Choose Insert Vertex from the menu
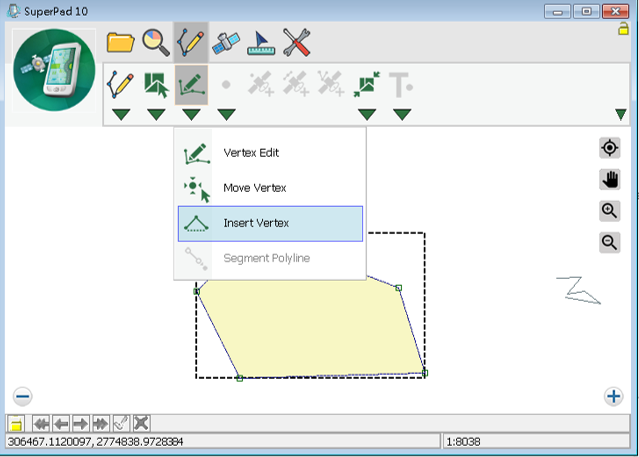The height and width of the screenshot is (457, 639). coord(270,223)
